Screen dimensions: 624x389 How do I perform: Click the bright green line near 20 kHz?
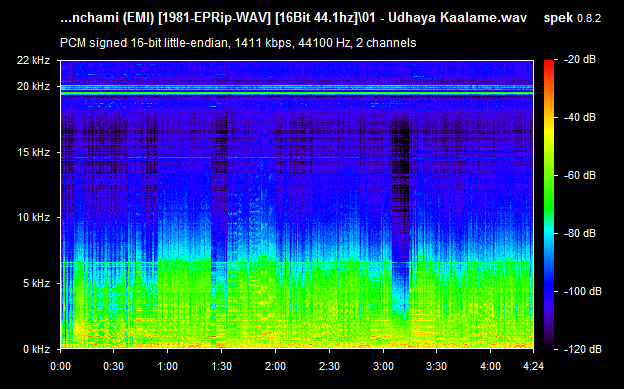[x=296, y=93]
